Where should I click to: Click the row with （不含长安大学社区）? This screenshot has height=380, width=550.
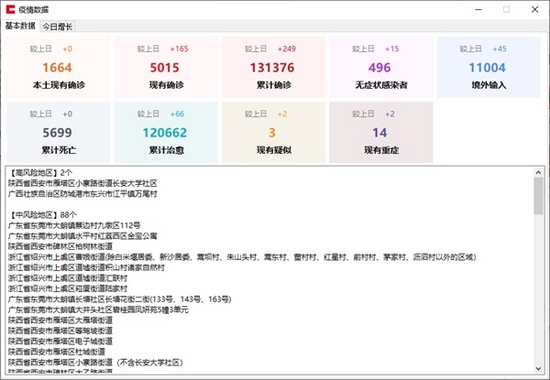coord(96,362)
